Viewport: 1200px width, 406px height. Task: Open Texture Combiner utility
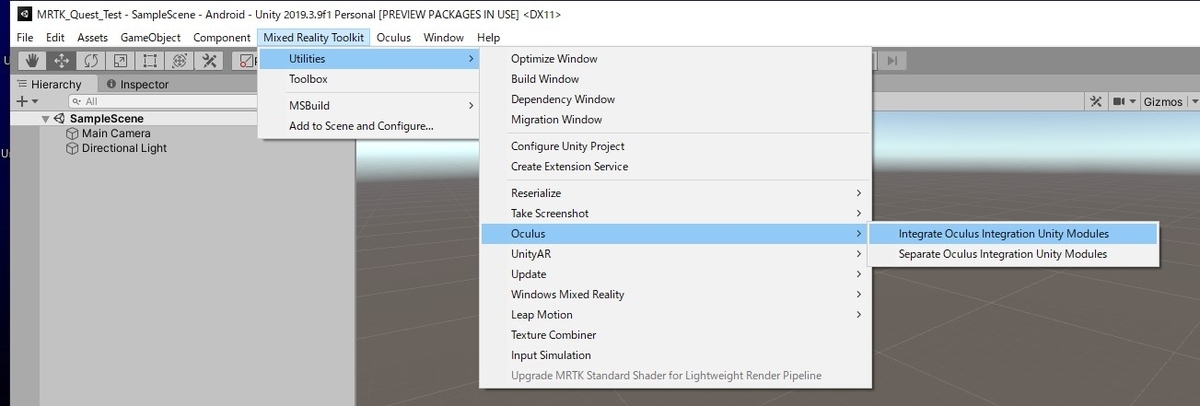click(676, 335)
